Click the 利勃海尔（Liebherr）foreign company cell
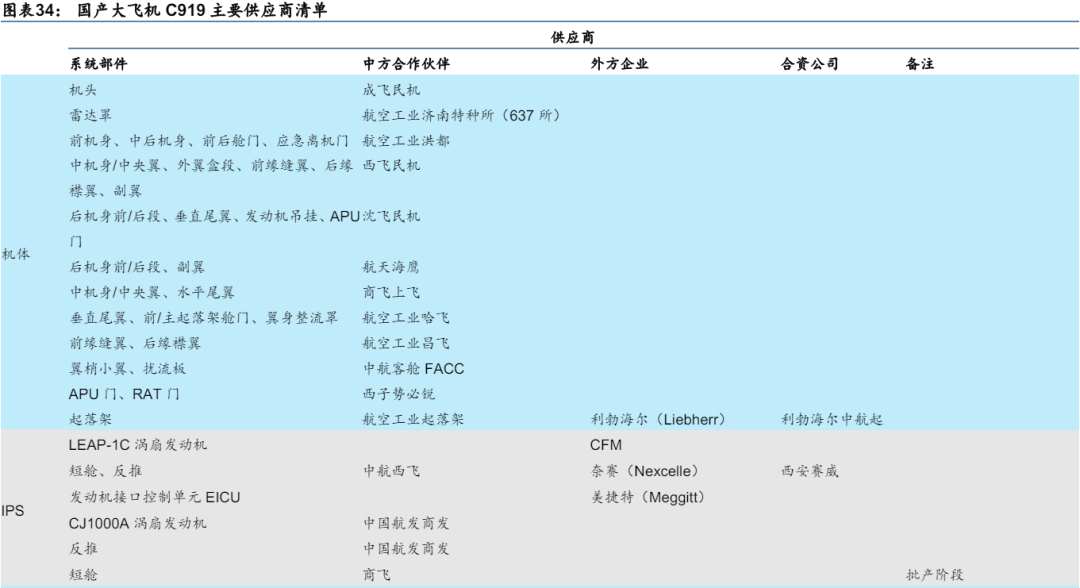Image resolution: width=1080 pixels, height=588 pixels. pyautogui.click(x=658, y=420)
